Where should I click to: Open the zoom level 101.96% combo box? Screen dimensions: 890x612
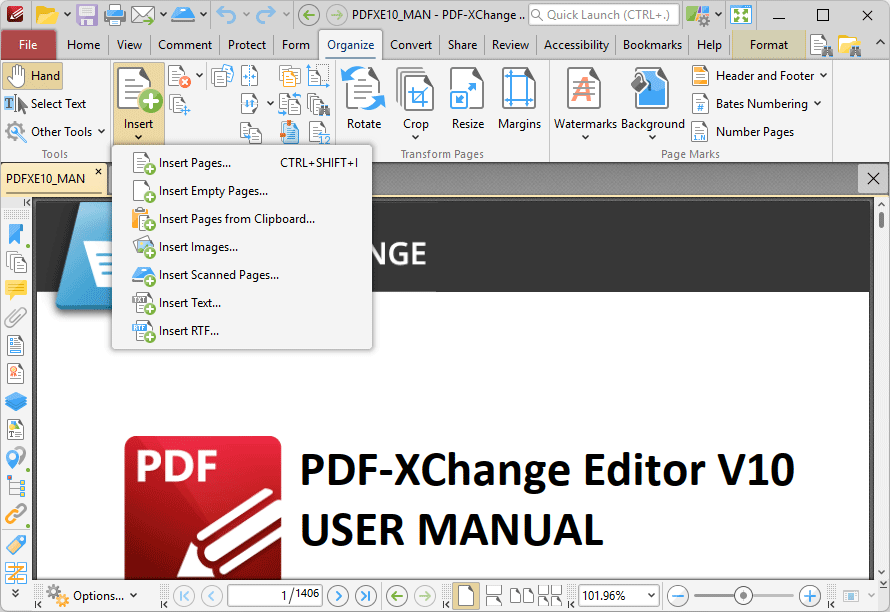[619, 596]
